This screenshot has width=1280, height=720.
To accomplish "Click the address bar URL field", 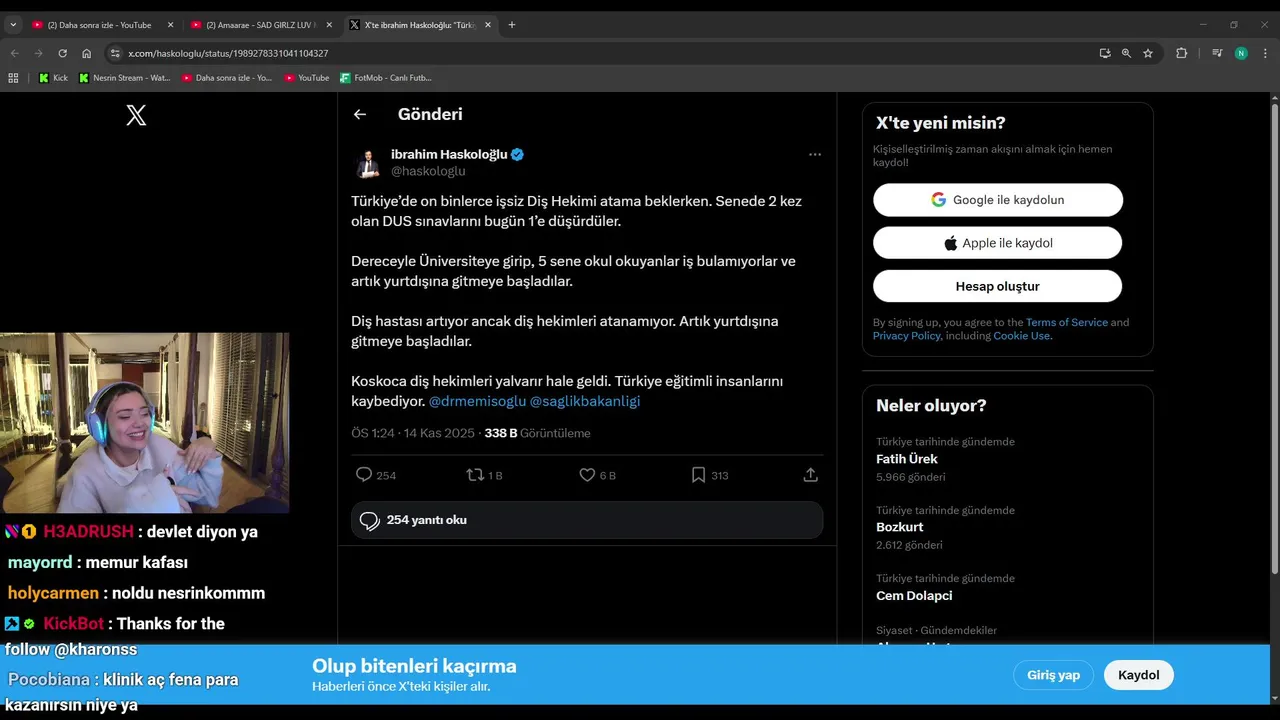I will tap(600, 53).
